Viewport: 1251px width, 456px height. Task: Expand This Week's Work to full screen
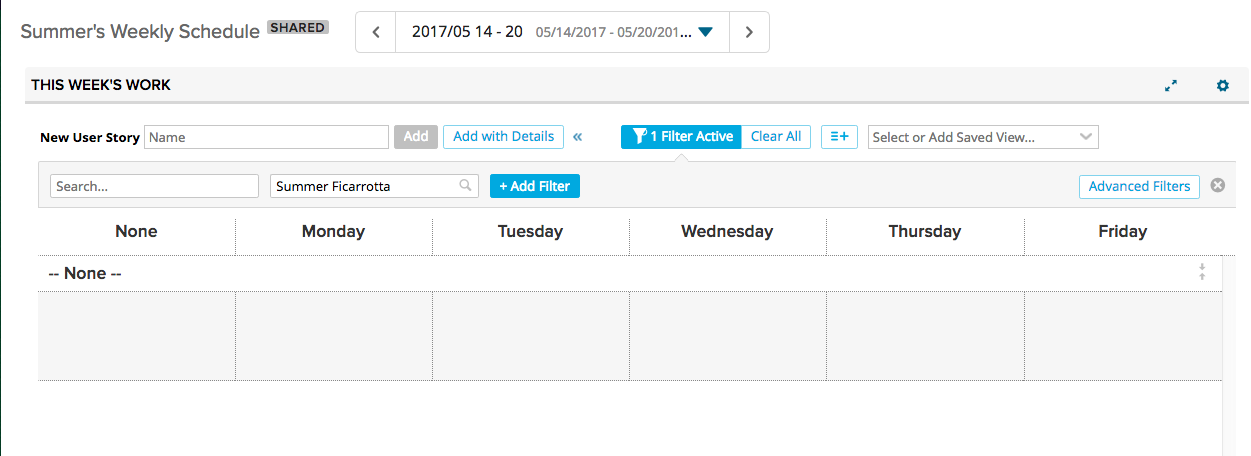pos(1171,86)
